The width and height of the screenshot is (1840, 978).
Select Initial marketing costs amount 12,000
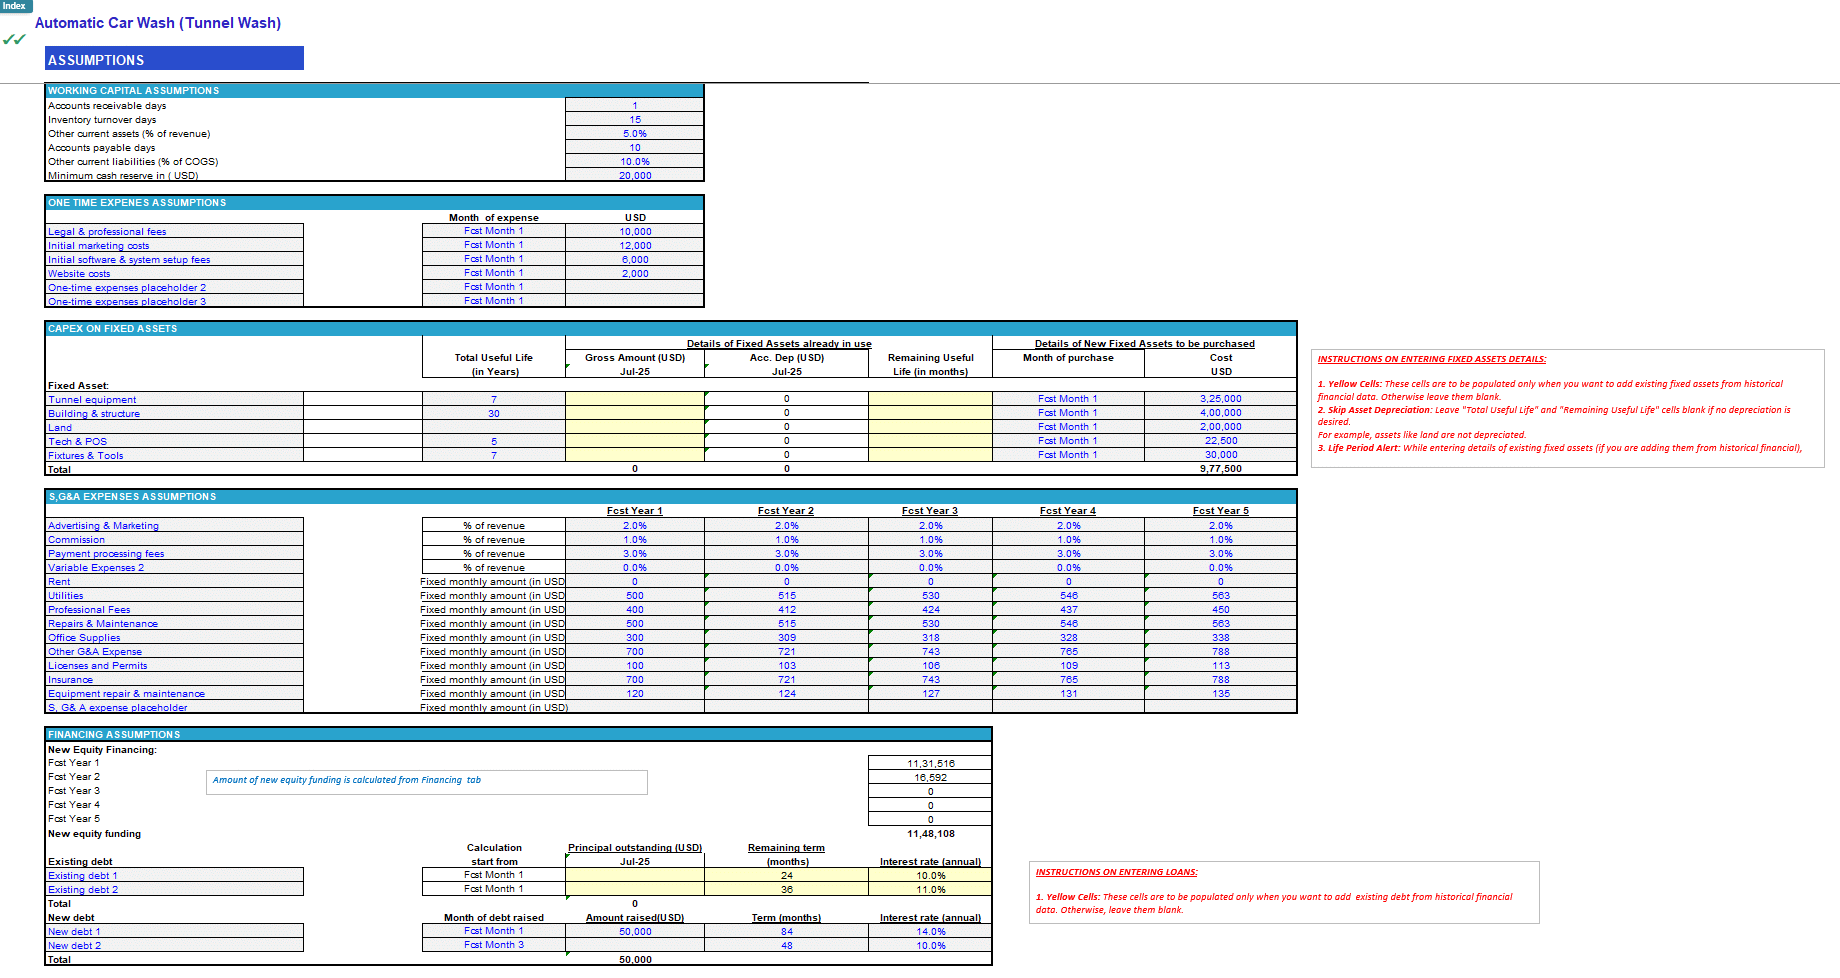click(x=635, y=245)
